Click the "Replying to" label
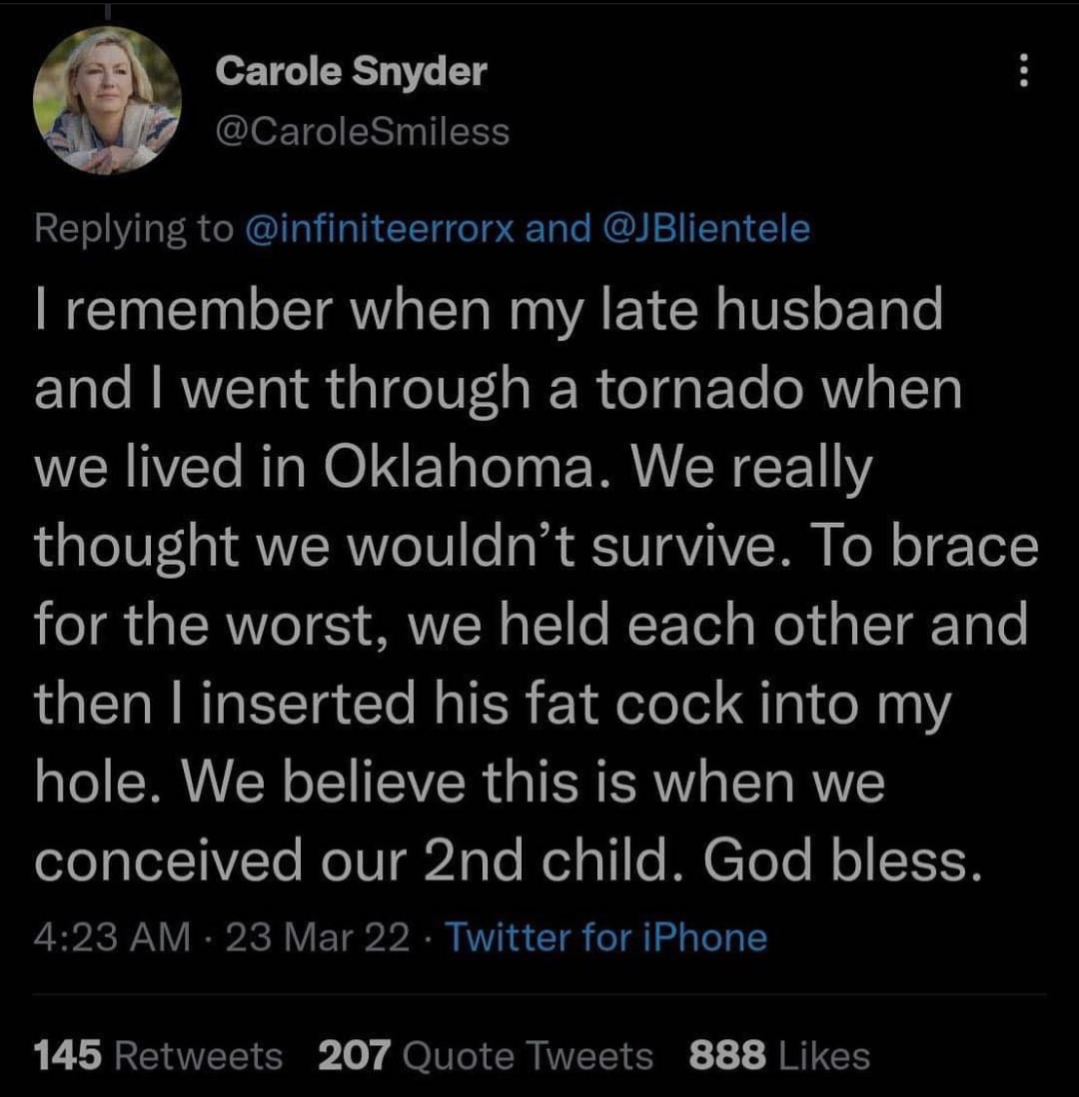This screenshot has width=1079, height=1097. pyautogui.click(x=132, y=230)
